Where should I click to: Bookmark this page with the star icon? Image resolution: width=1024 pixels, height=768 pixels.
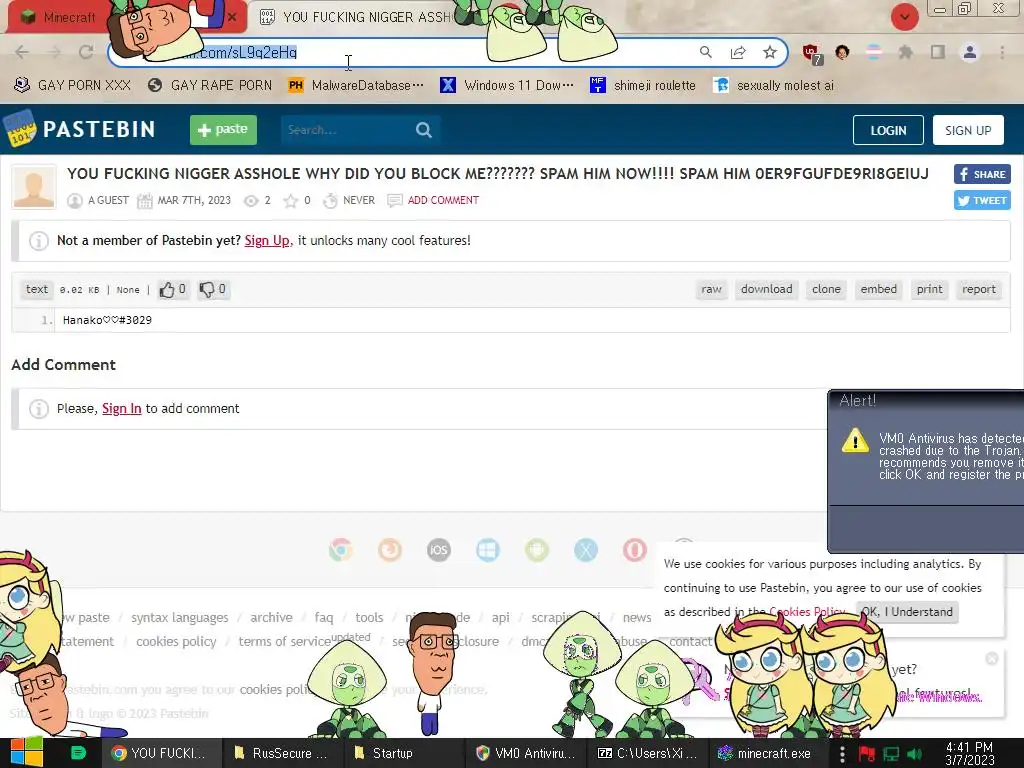(x=770, y=52)
